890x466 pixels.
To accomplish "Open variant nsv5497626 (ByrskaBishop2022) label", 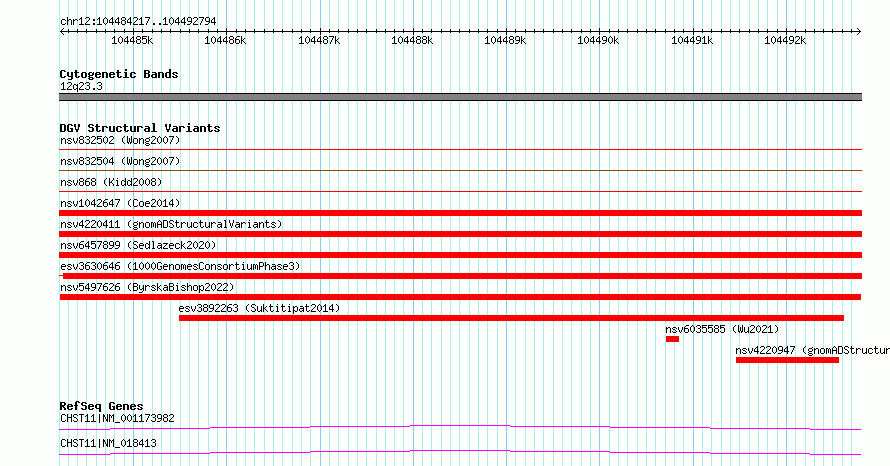I will point(147,287).
